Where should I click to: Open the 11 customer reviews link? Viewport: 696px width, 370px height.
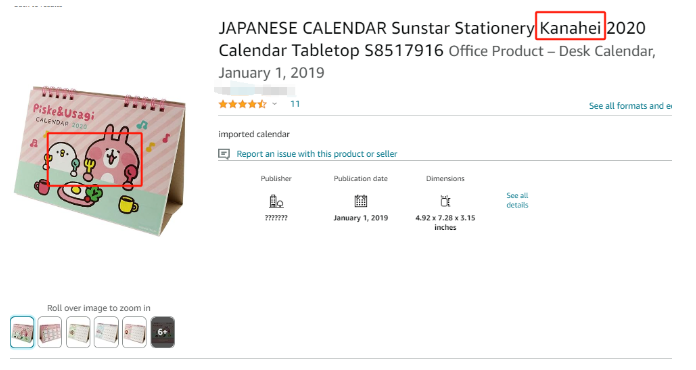(x=295, y=104)
